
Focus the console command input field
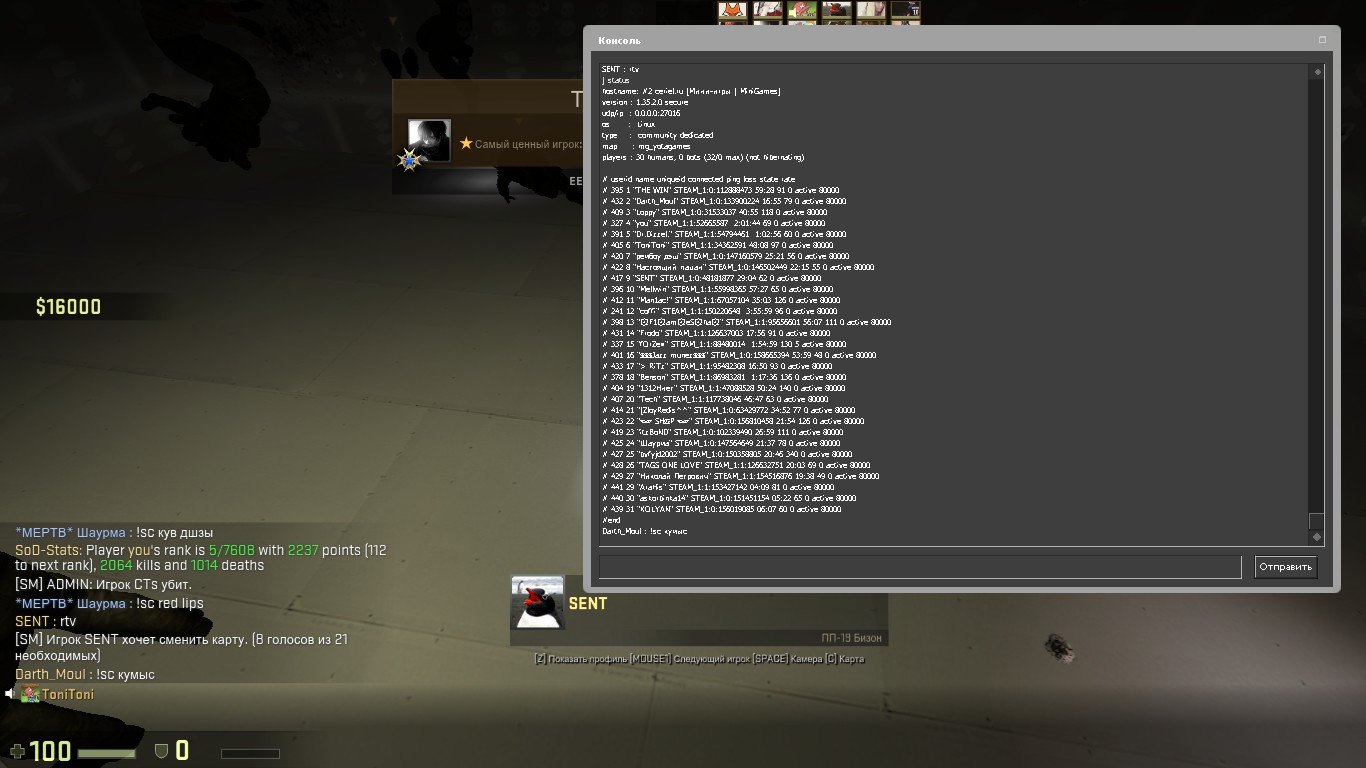(919, 567)
